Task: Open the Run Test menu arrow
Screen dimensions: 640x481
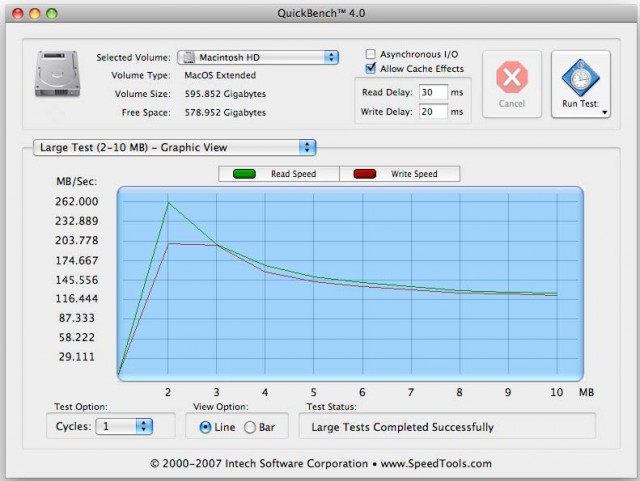Action: 604,112
